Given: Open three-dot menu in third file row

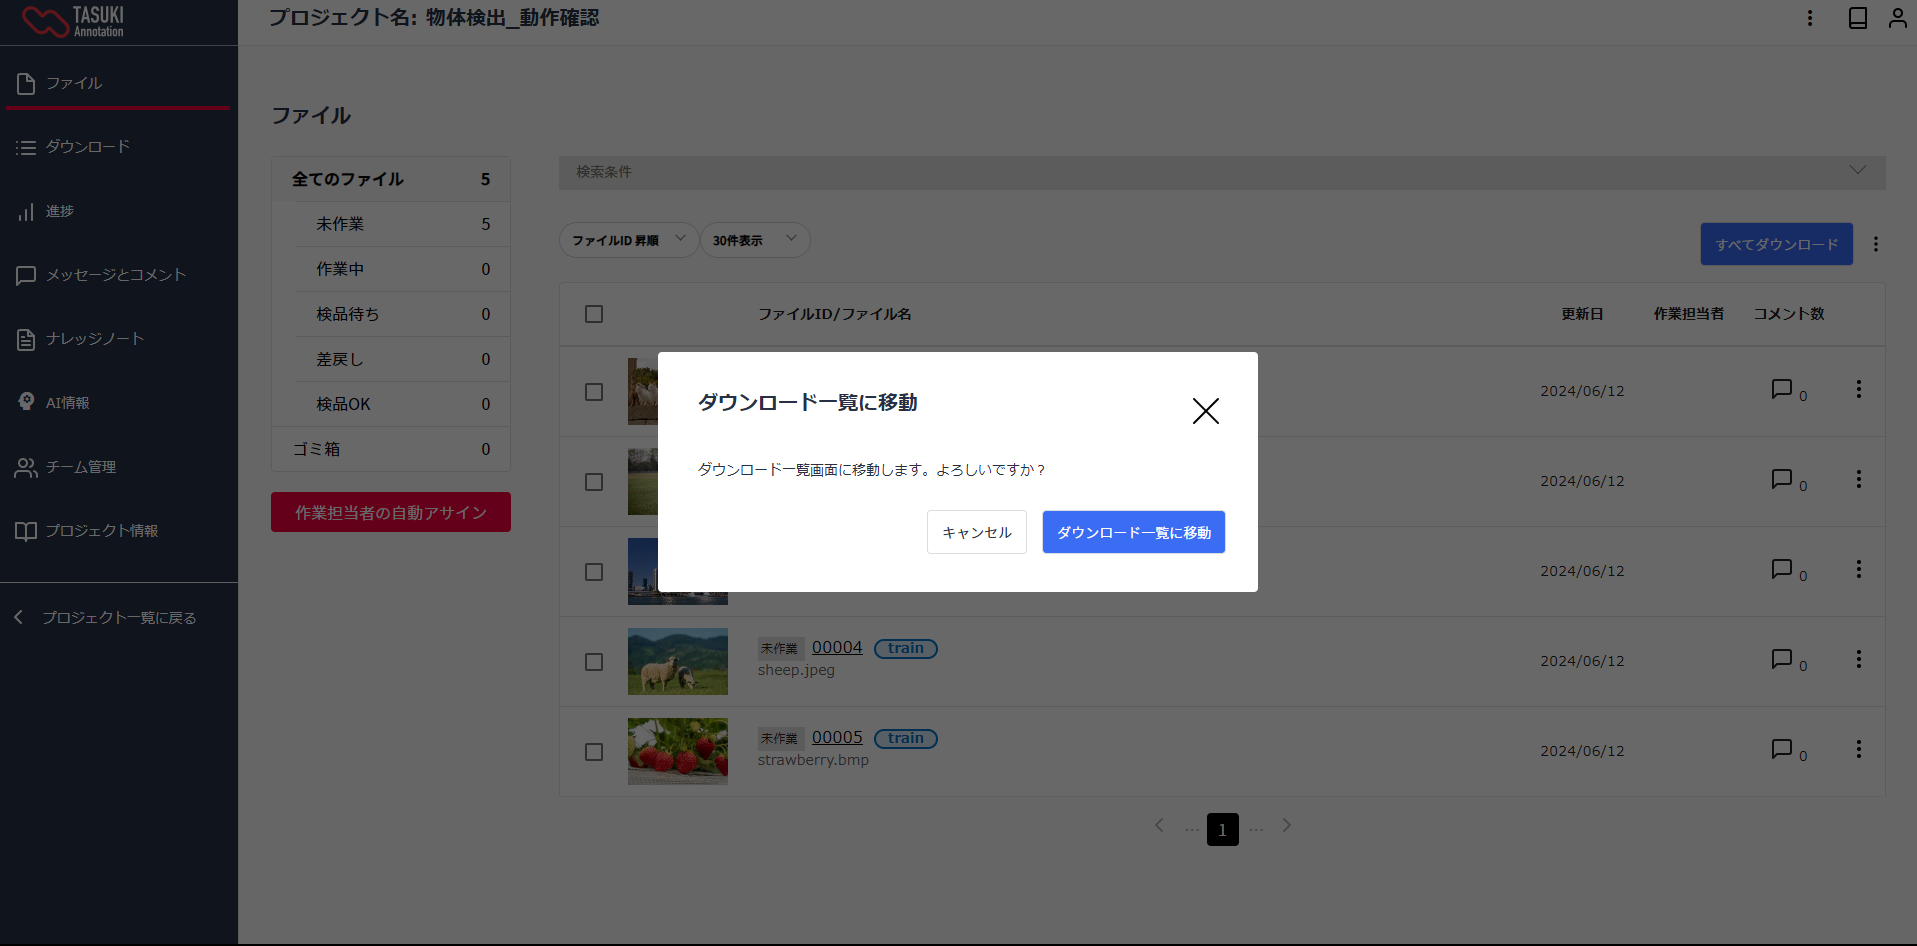Looking at the screenshot, I should [x=1859, y=569].
